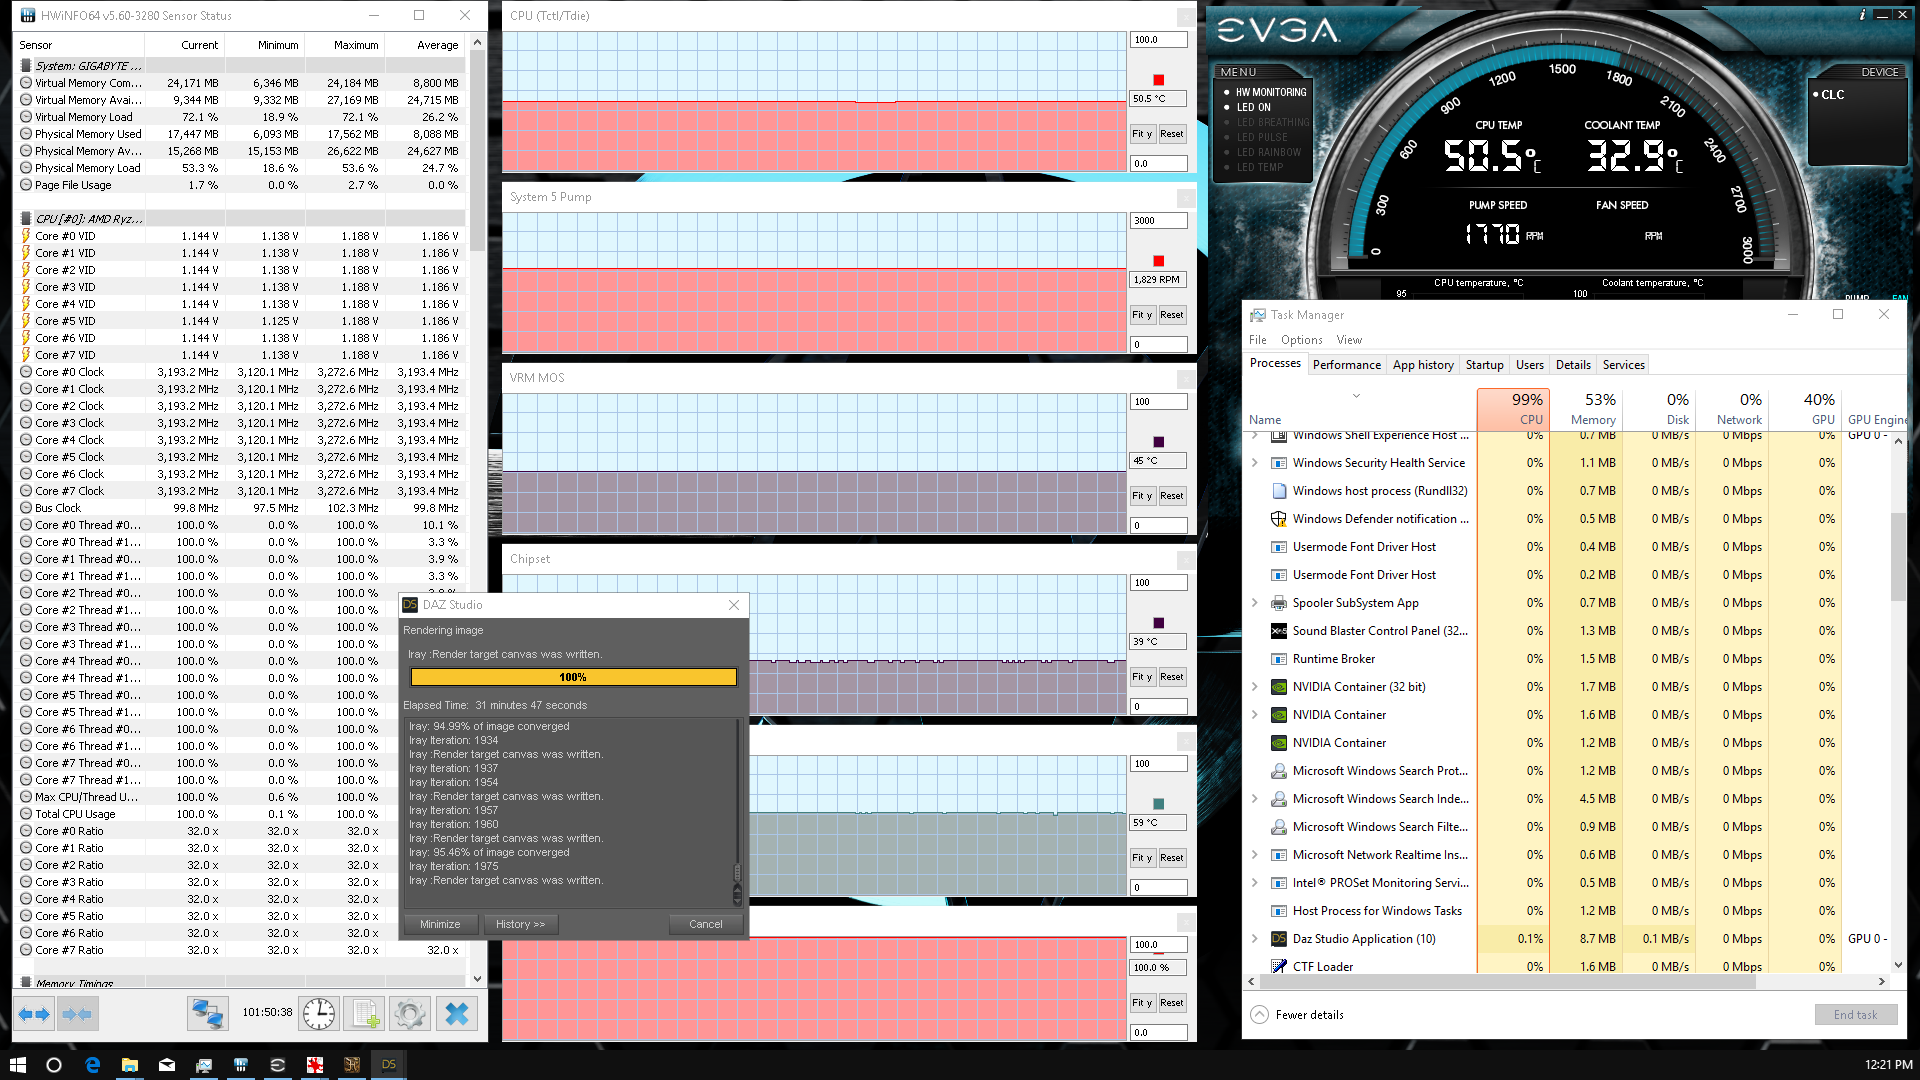Screen dimensions: 1920x1080
Task: Open DAZ Studio from the taskbar
Action: point(389,1065)
